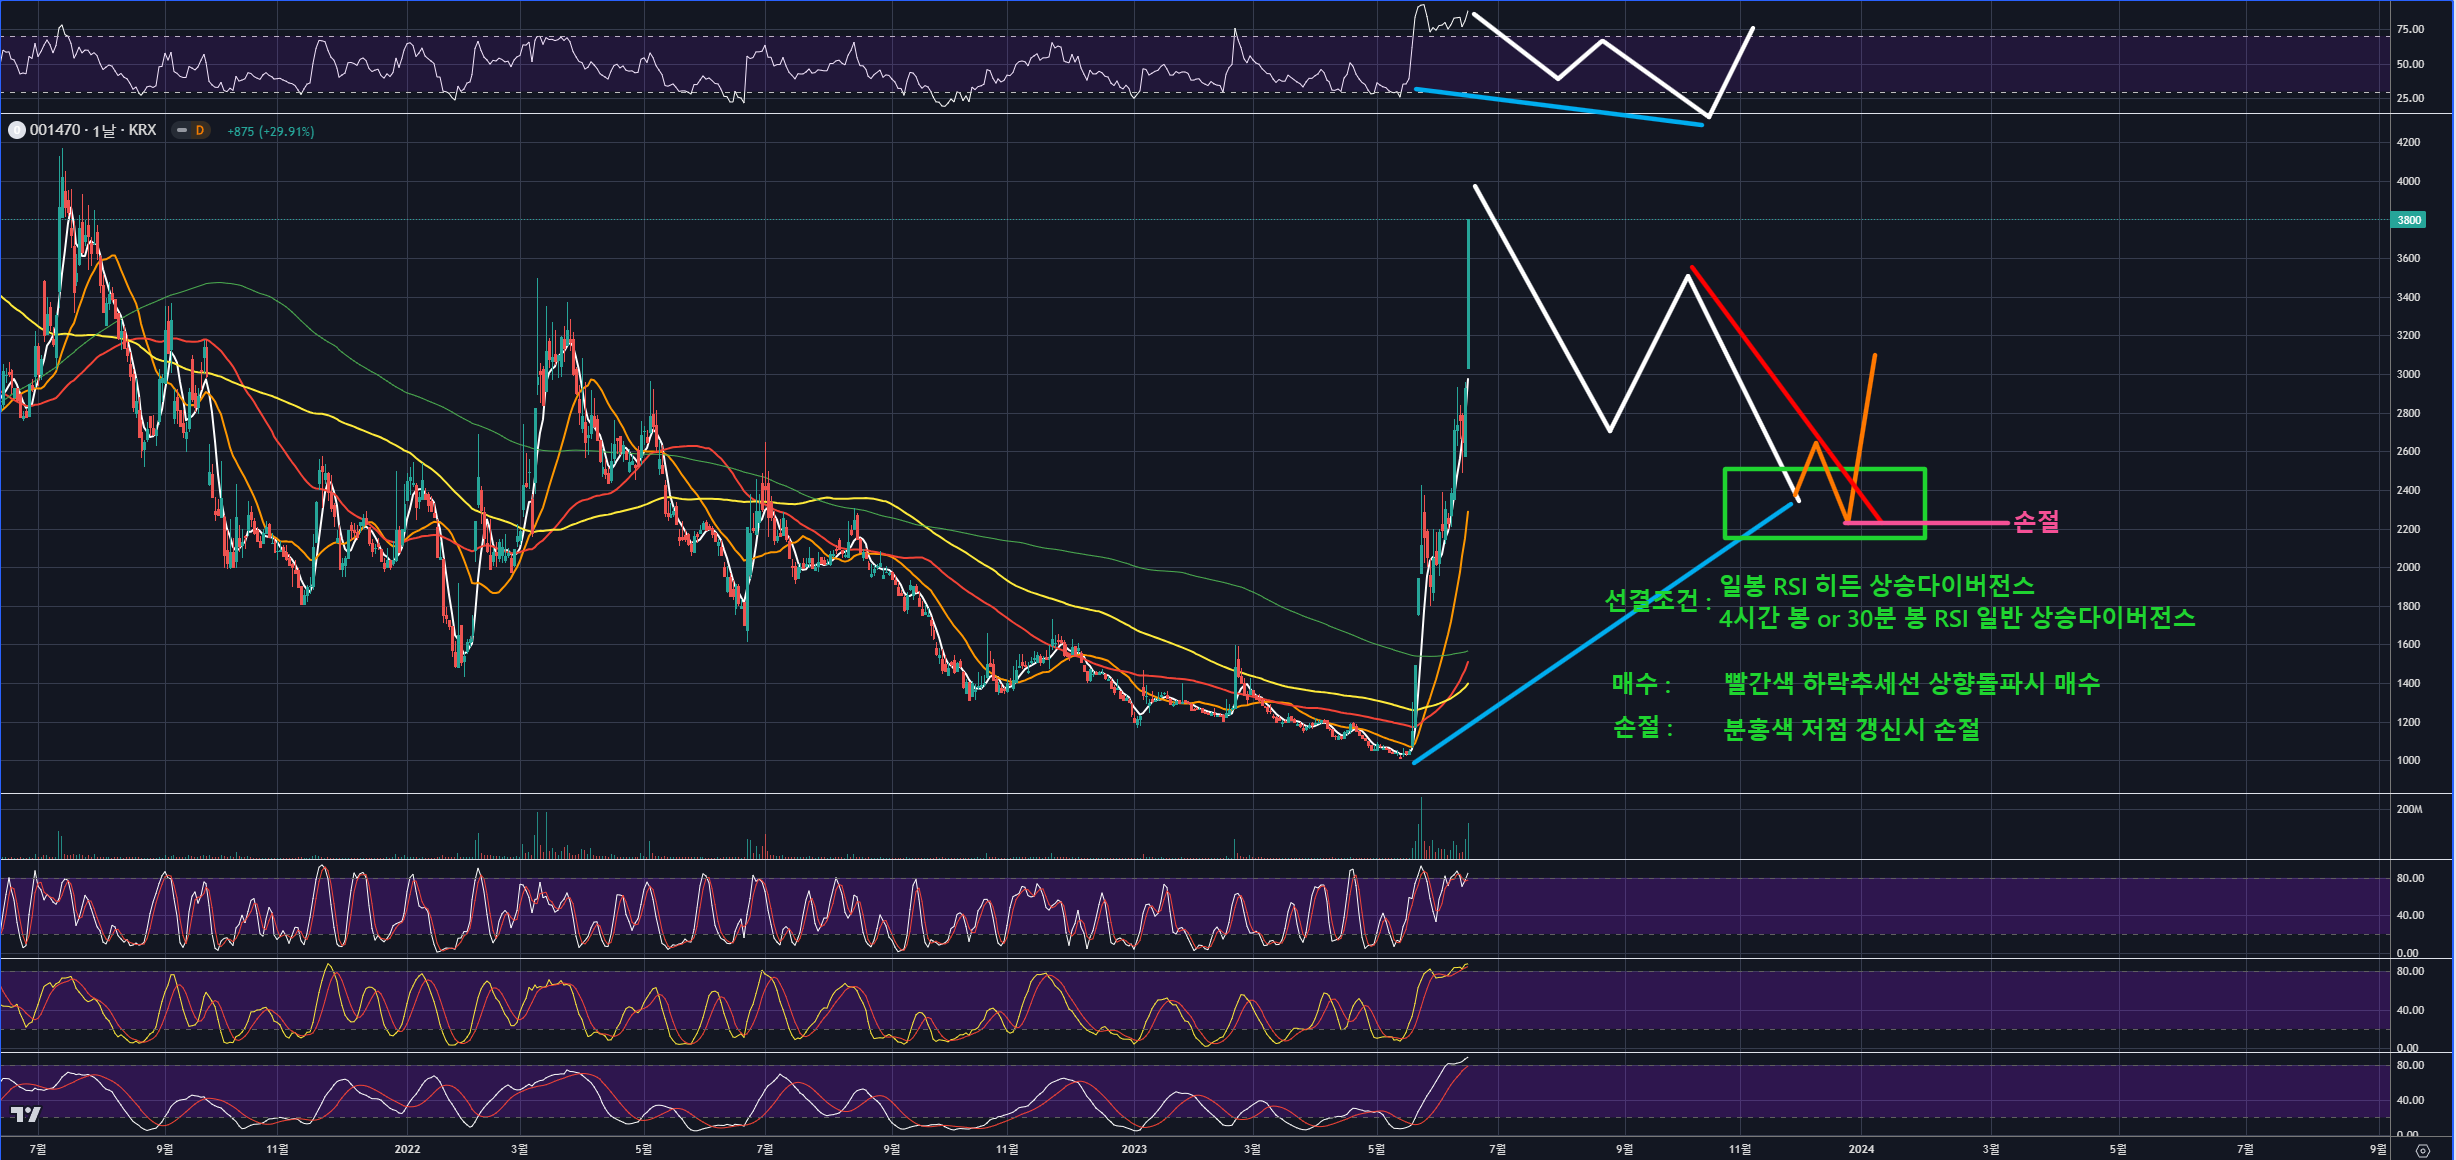Click the +875 (+29.91%) price change text
Viewport: 2456px width, 1160px height.
coord(270,132)
